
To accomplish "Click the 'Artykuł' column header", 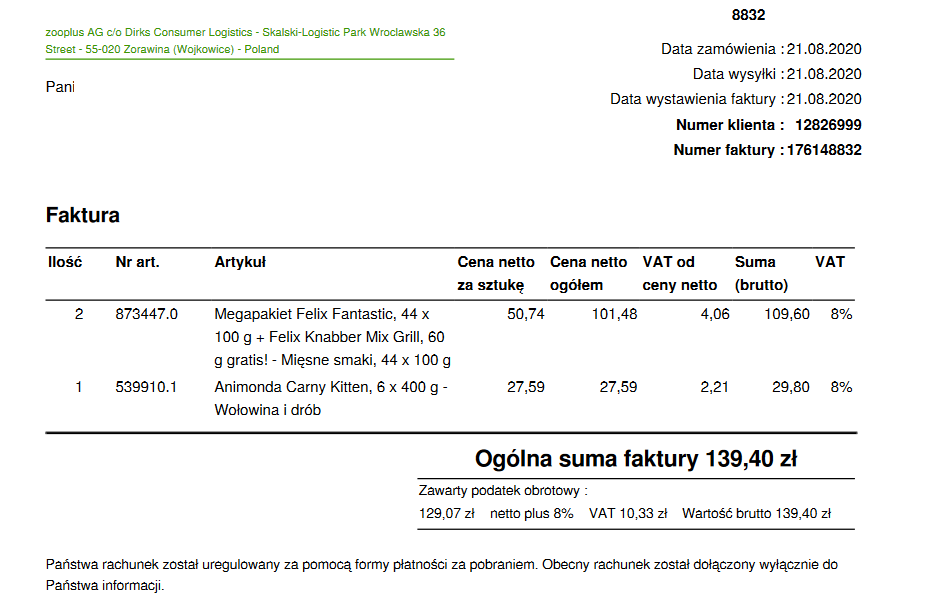I will point(240,262).
